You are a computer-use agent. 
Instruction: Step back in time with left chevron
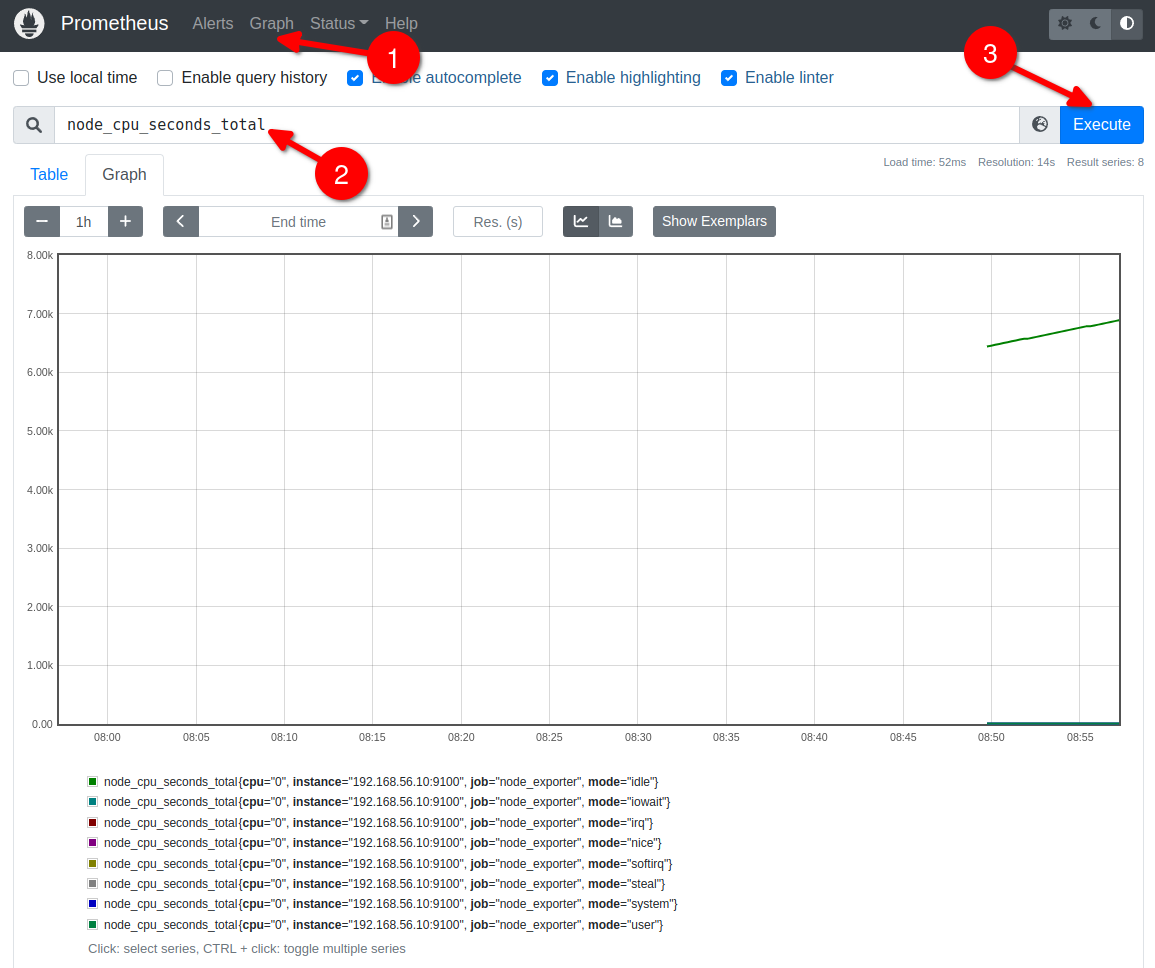(181, 221)
